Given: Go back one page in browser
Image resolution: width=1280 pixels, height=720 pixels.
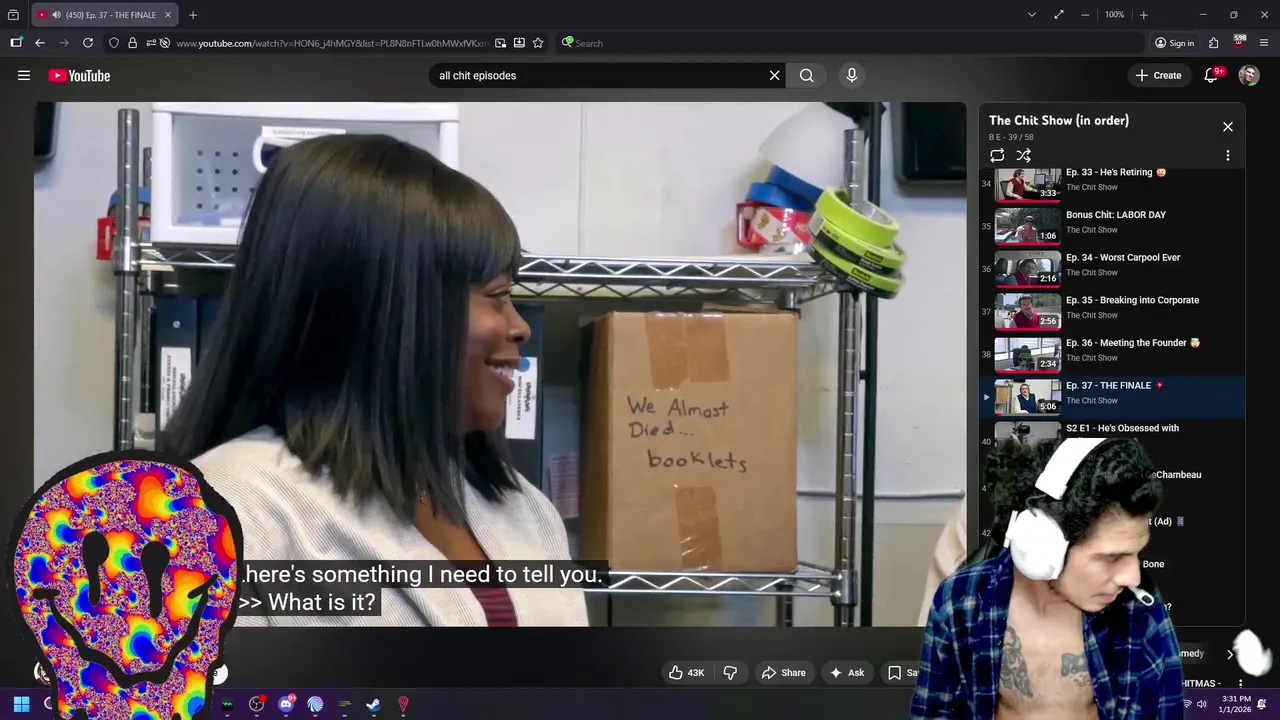Looking at the screenshot, I should pos(40,43).
